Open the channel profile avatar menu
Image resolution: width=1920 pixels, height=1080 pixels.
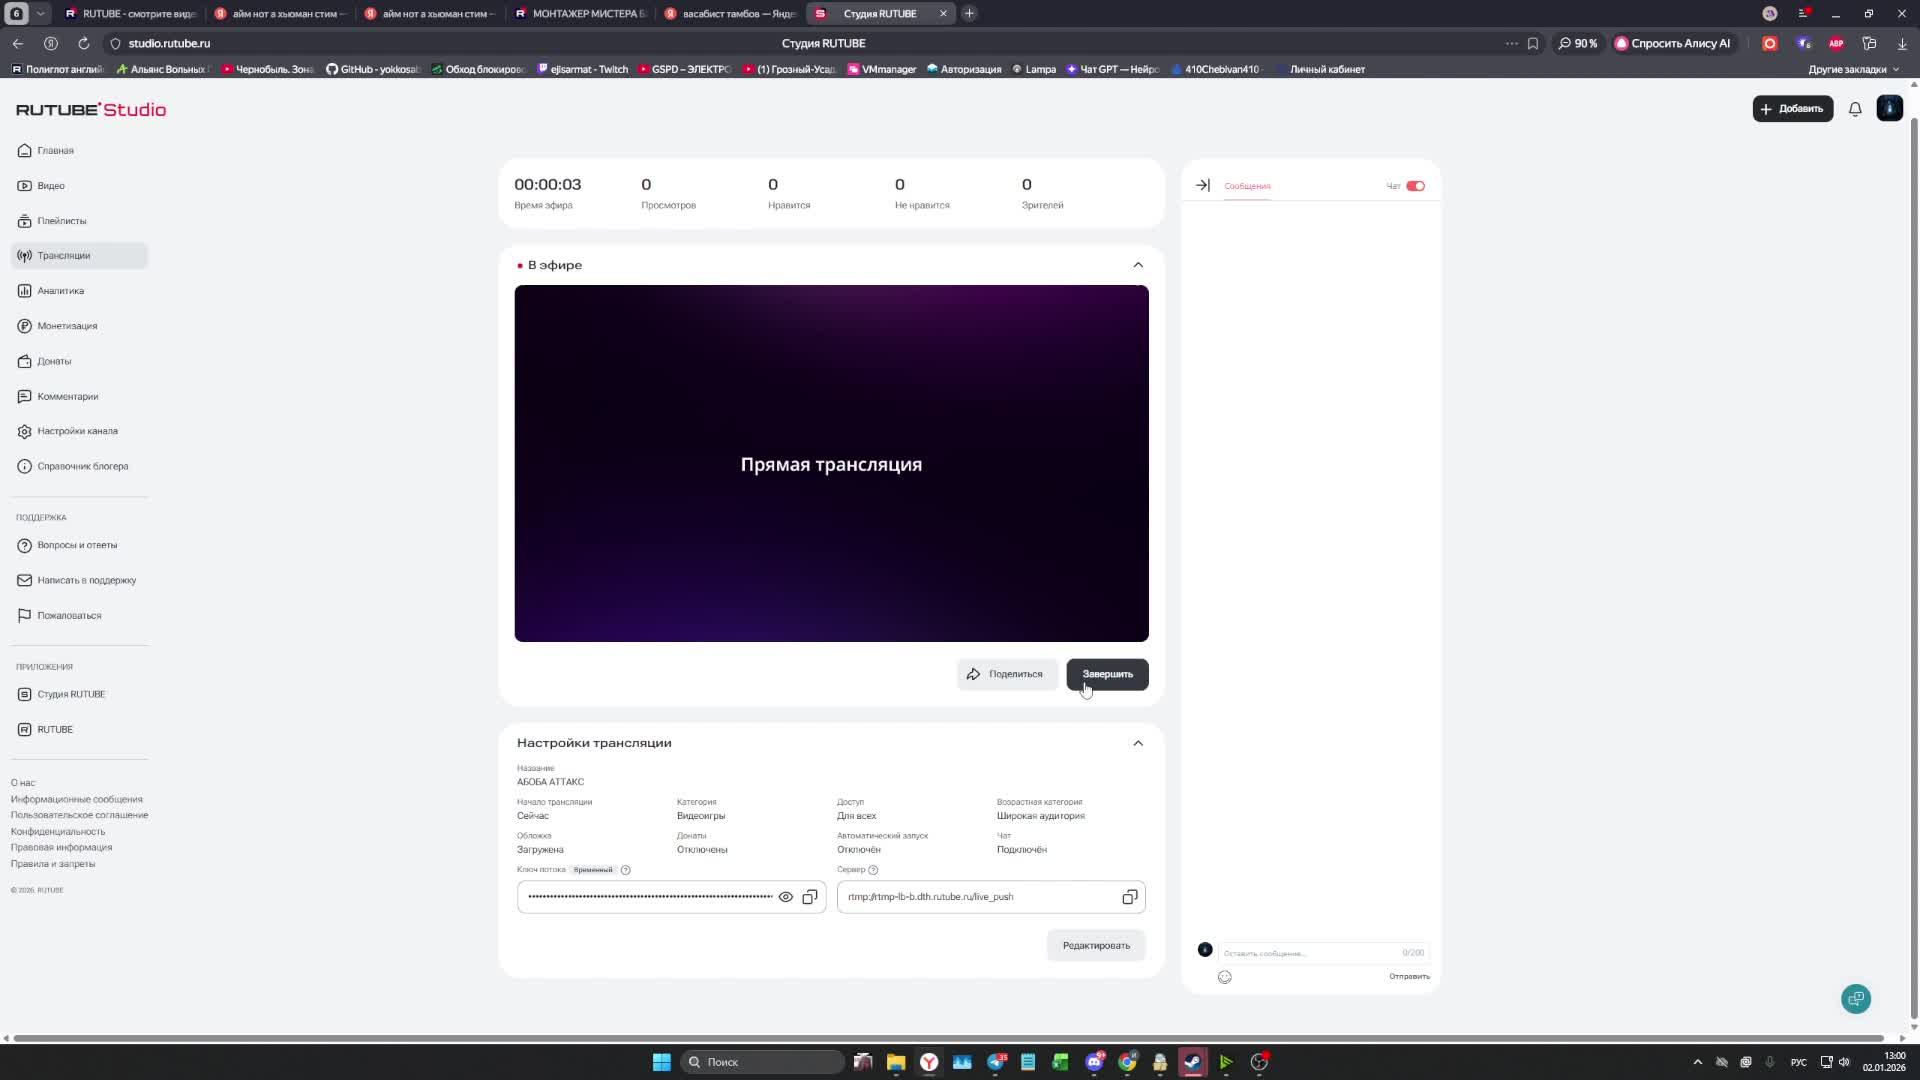point(1890,108)
